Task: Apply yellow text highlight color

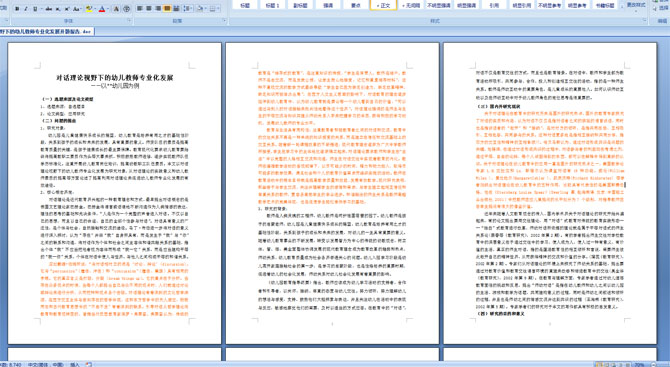Action: (x=89, y=9)
